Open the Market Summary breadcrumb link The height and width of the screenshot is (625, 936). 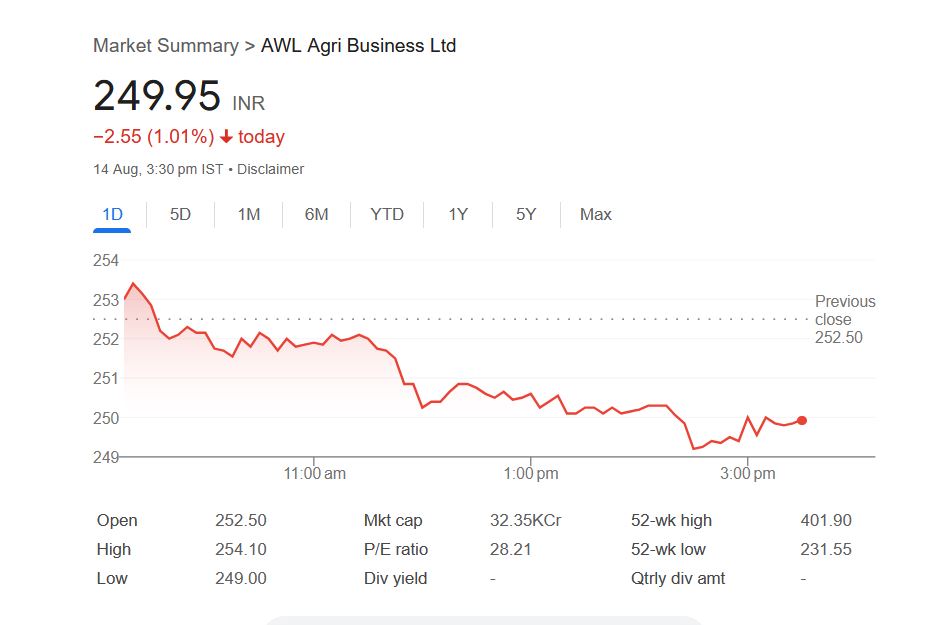click(165, 46)
